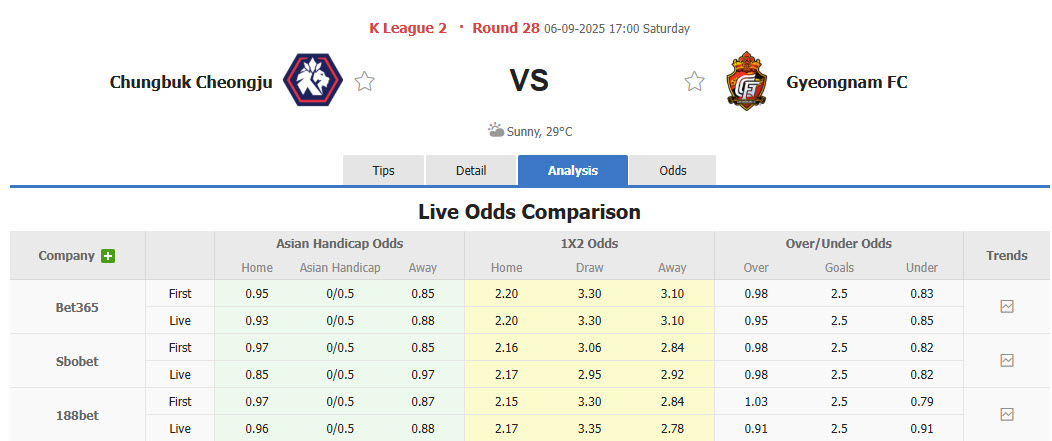Toggle the favorite star for Gyeongnam FC
Viewport: 1052px width, 441px height.
[694, 82]
